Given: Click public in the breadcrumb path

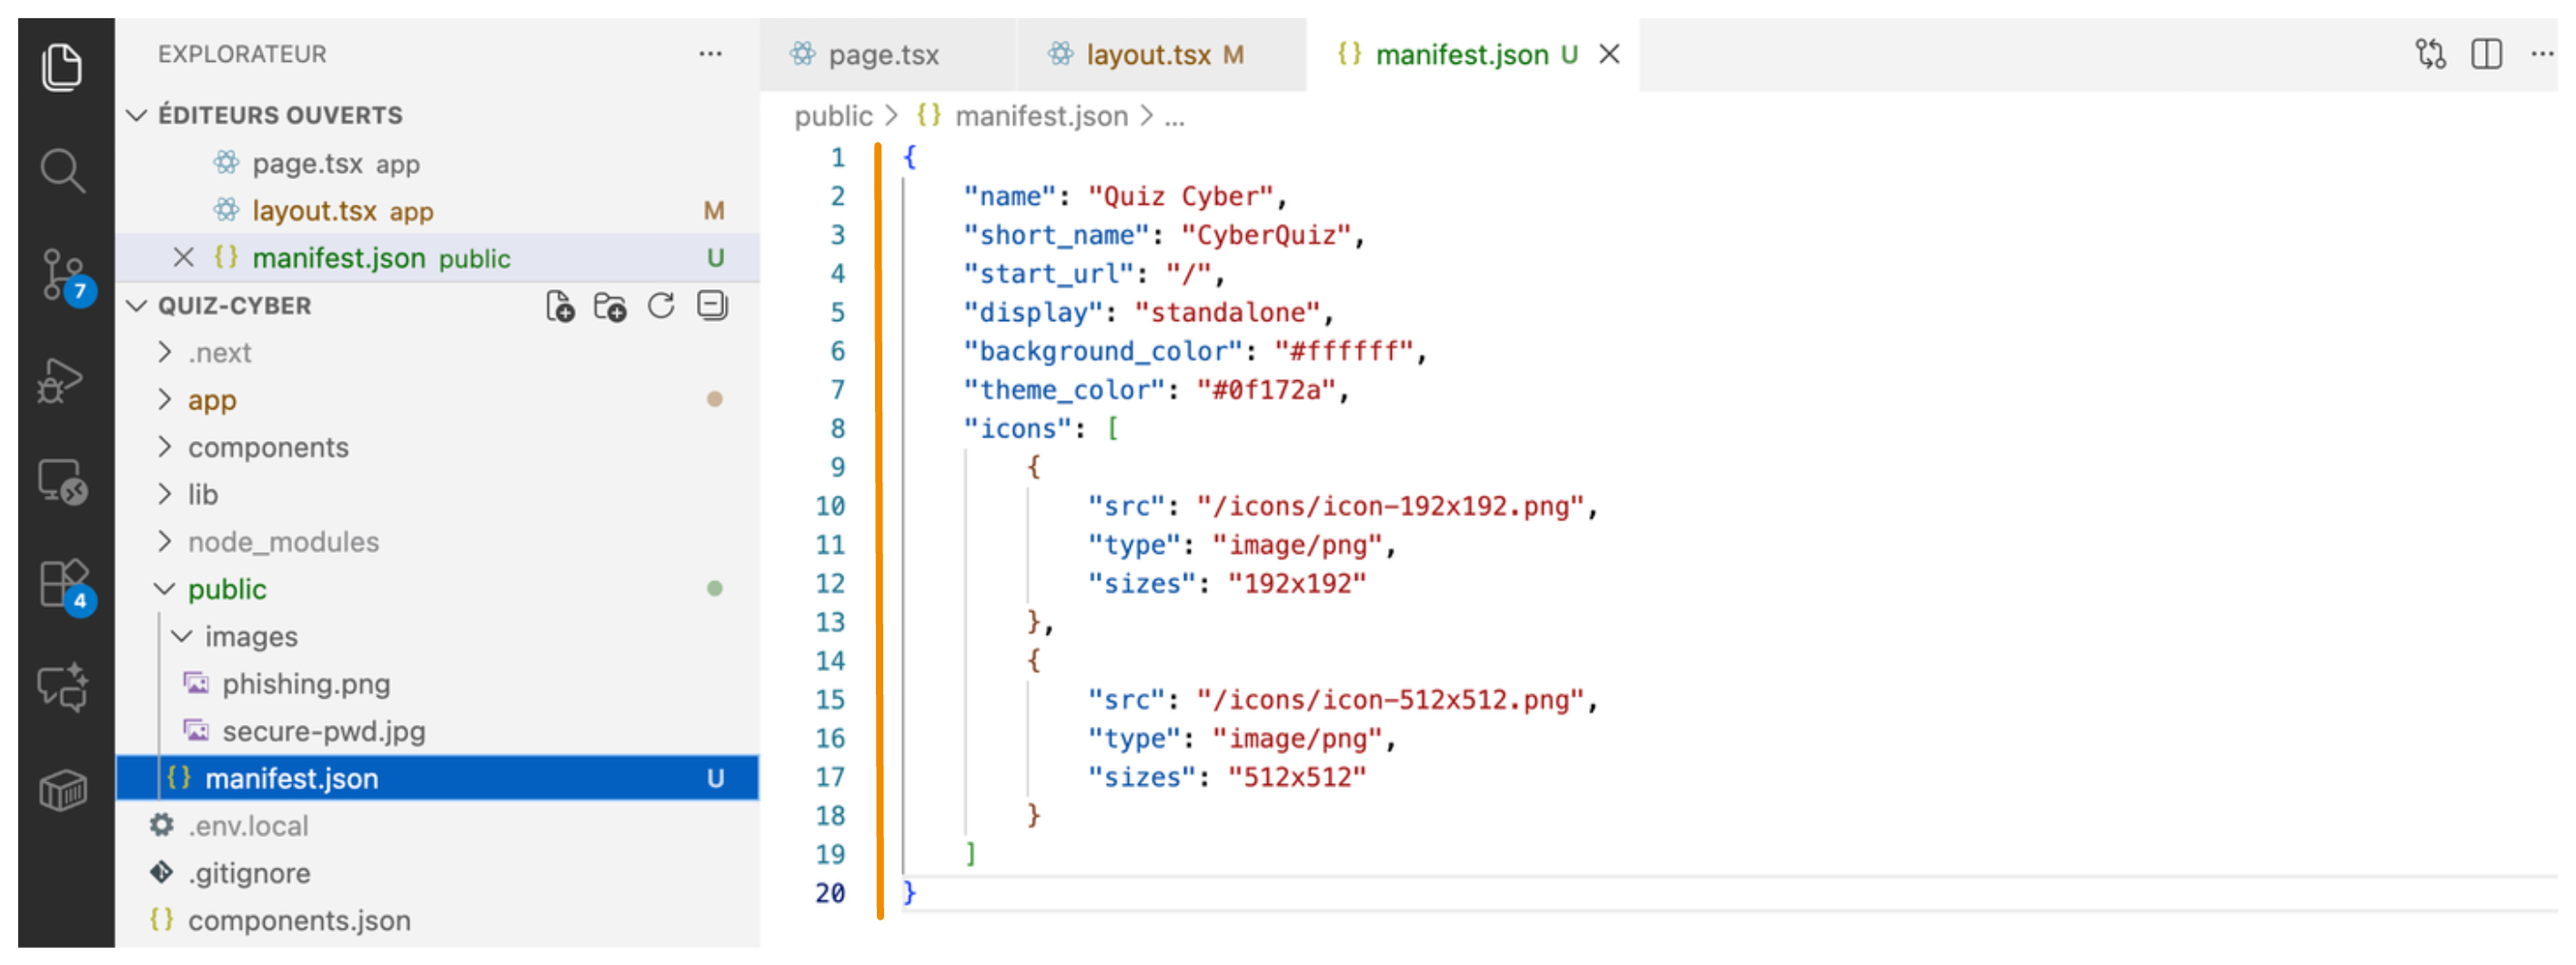Looking at the screenshot, I should coord(832,117).
